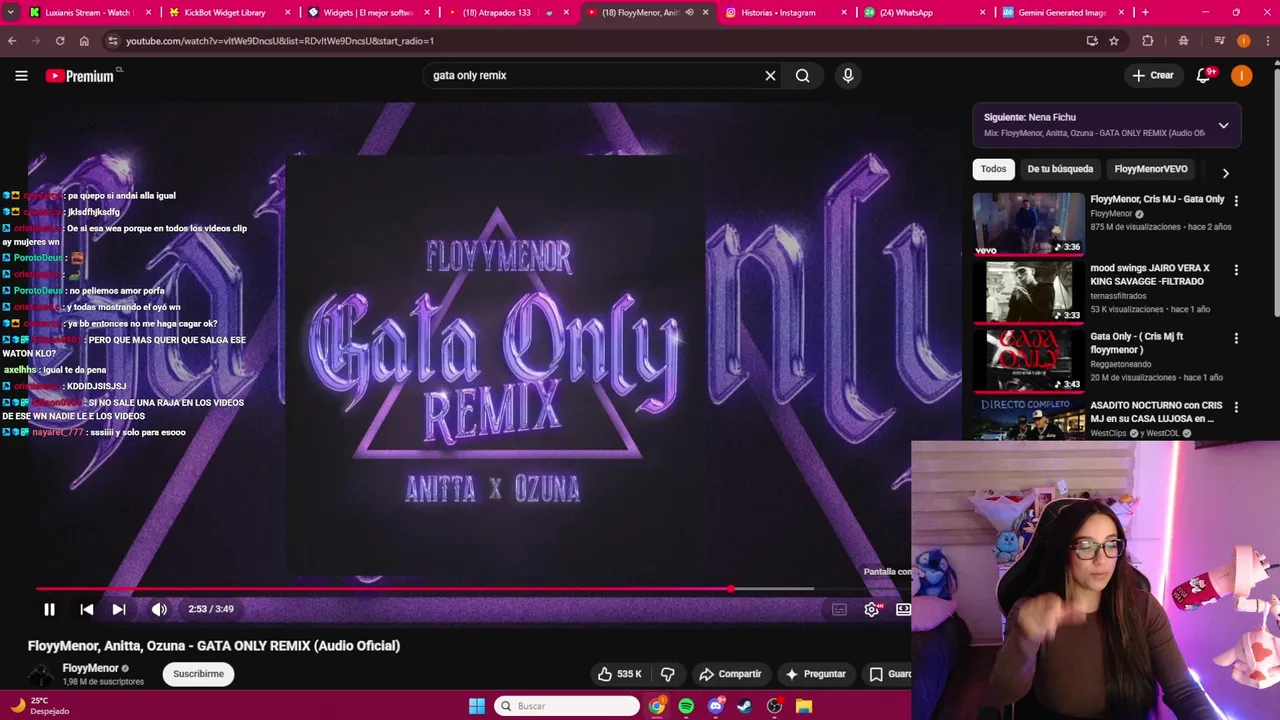Mute the video with the speaker icon
The width and height of the screenshot is (1280, 720).
(159, 609)
